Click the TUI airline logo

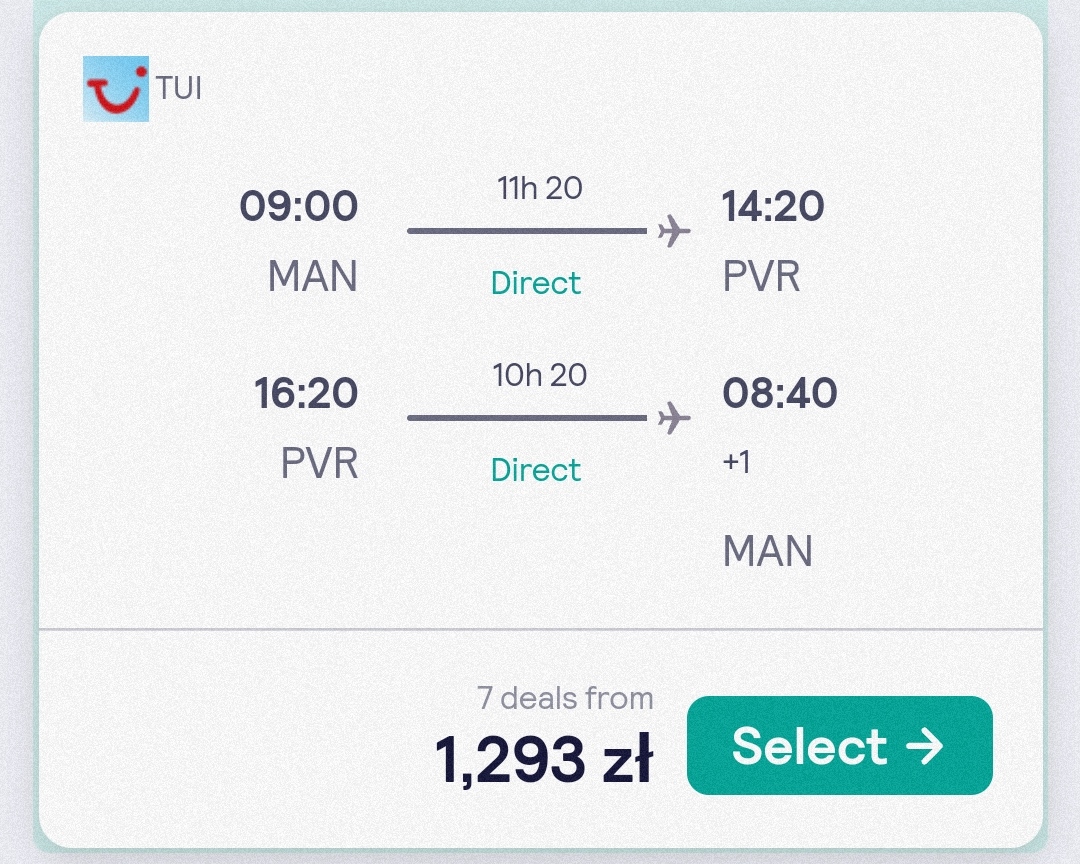(116, 89)
